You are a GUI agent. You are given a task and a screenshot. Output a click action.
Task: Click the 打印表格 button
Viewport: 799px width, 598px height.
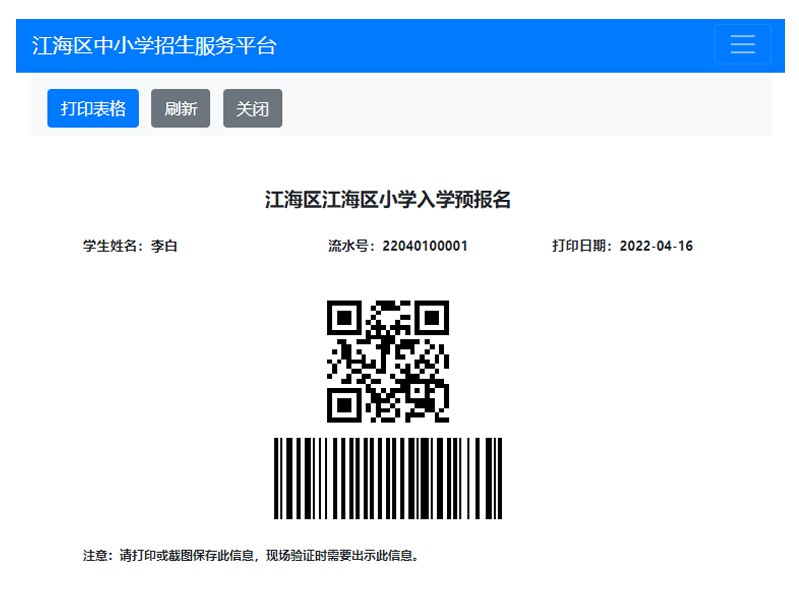93,108
